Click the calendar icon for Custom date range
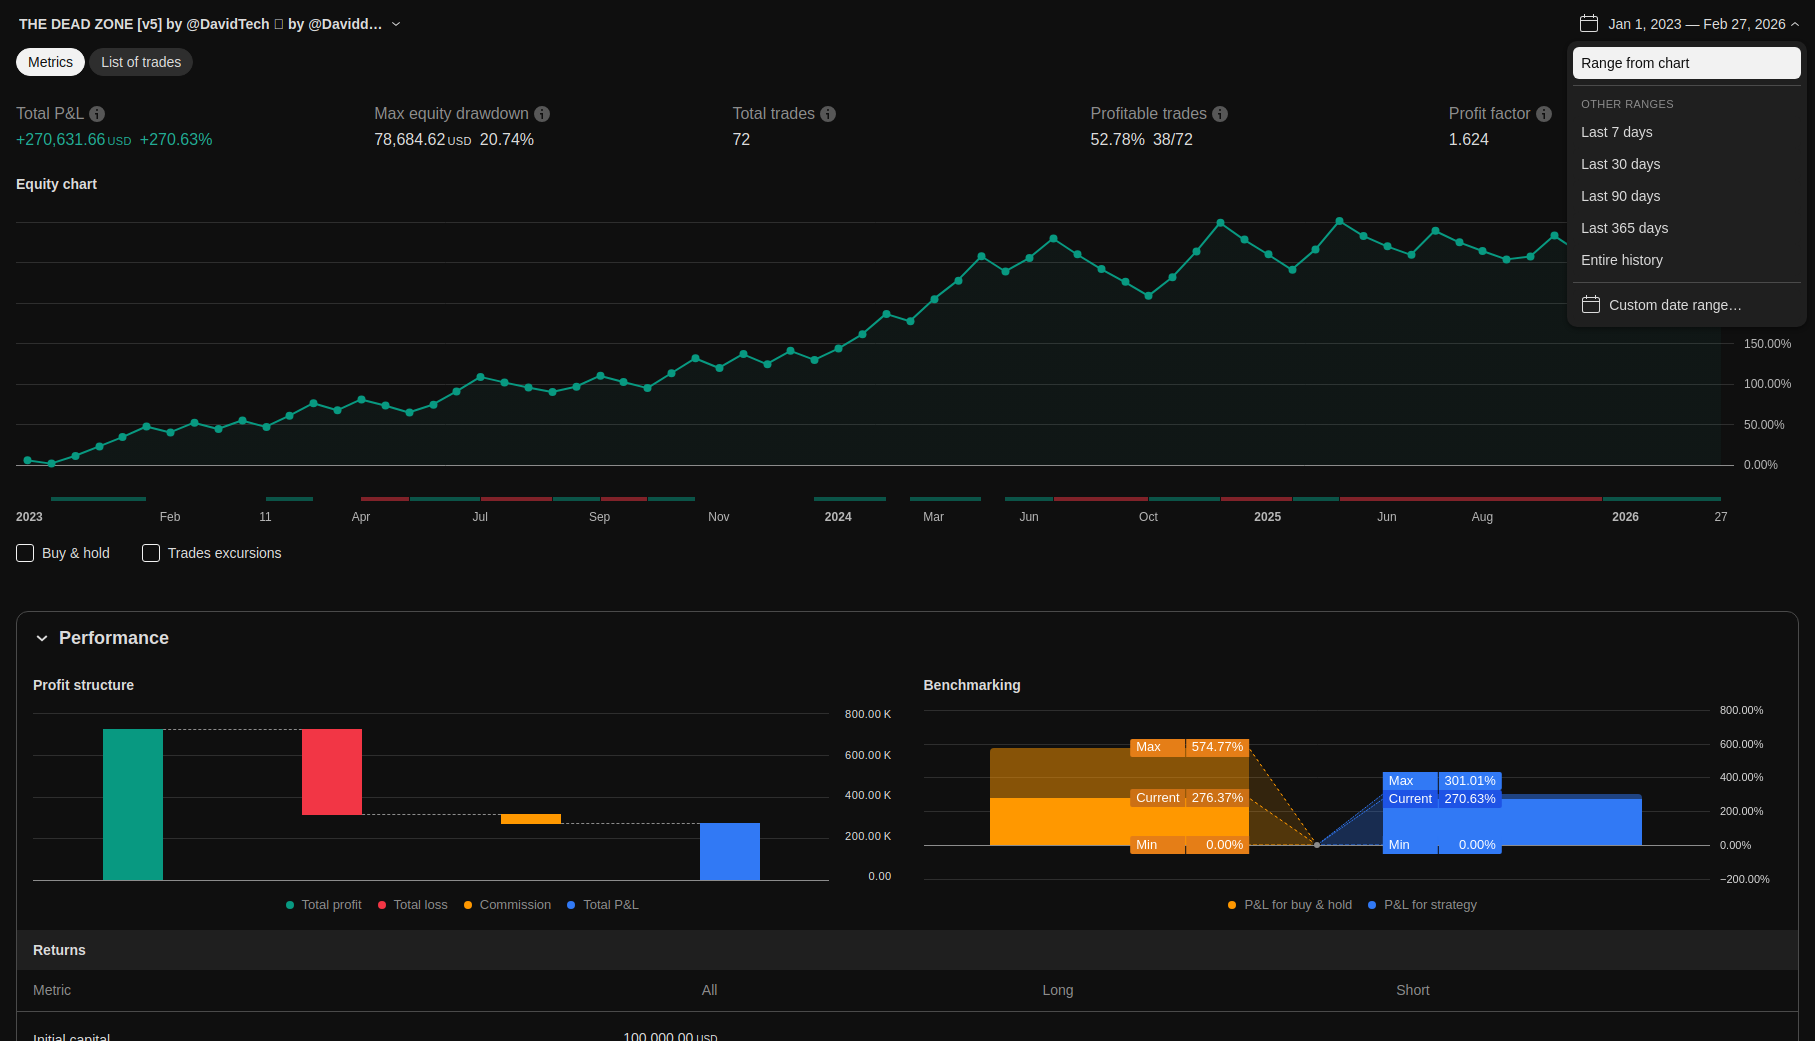The width and height of the screenshot is (1815, 1041). coord(1590,305)
